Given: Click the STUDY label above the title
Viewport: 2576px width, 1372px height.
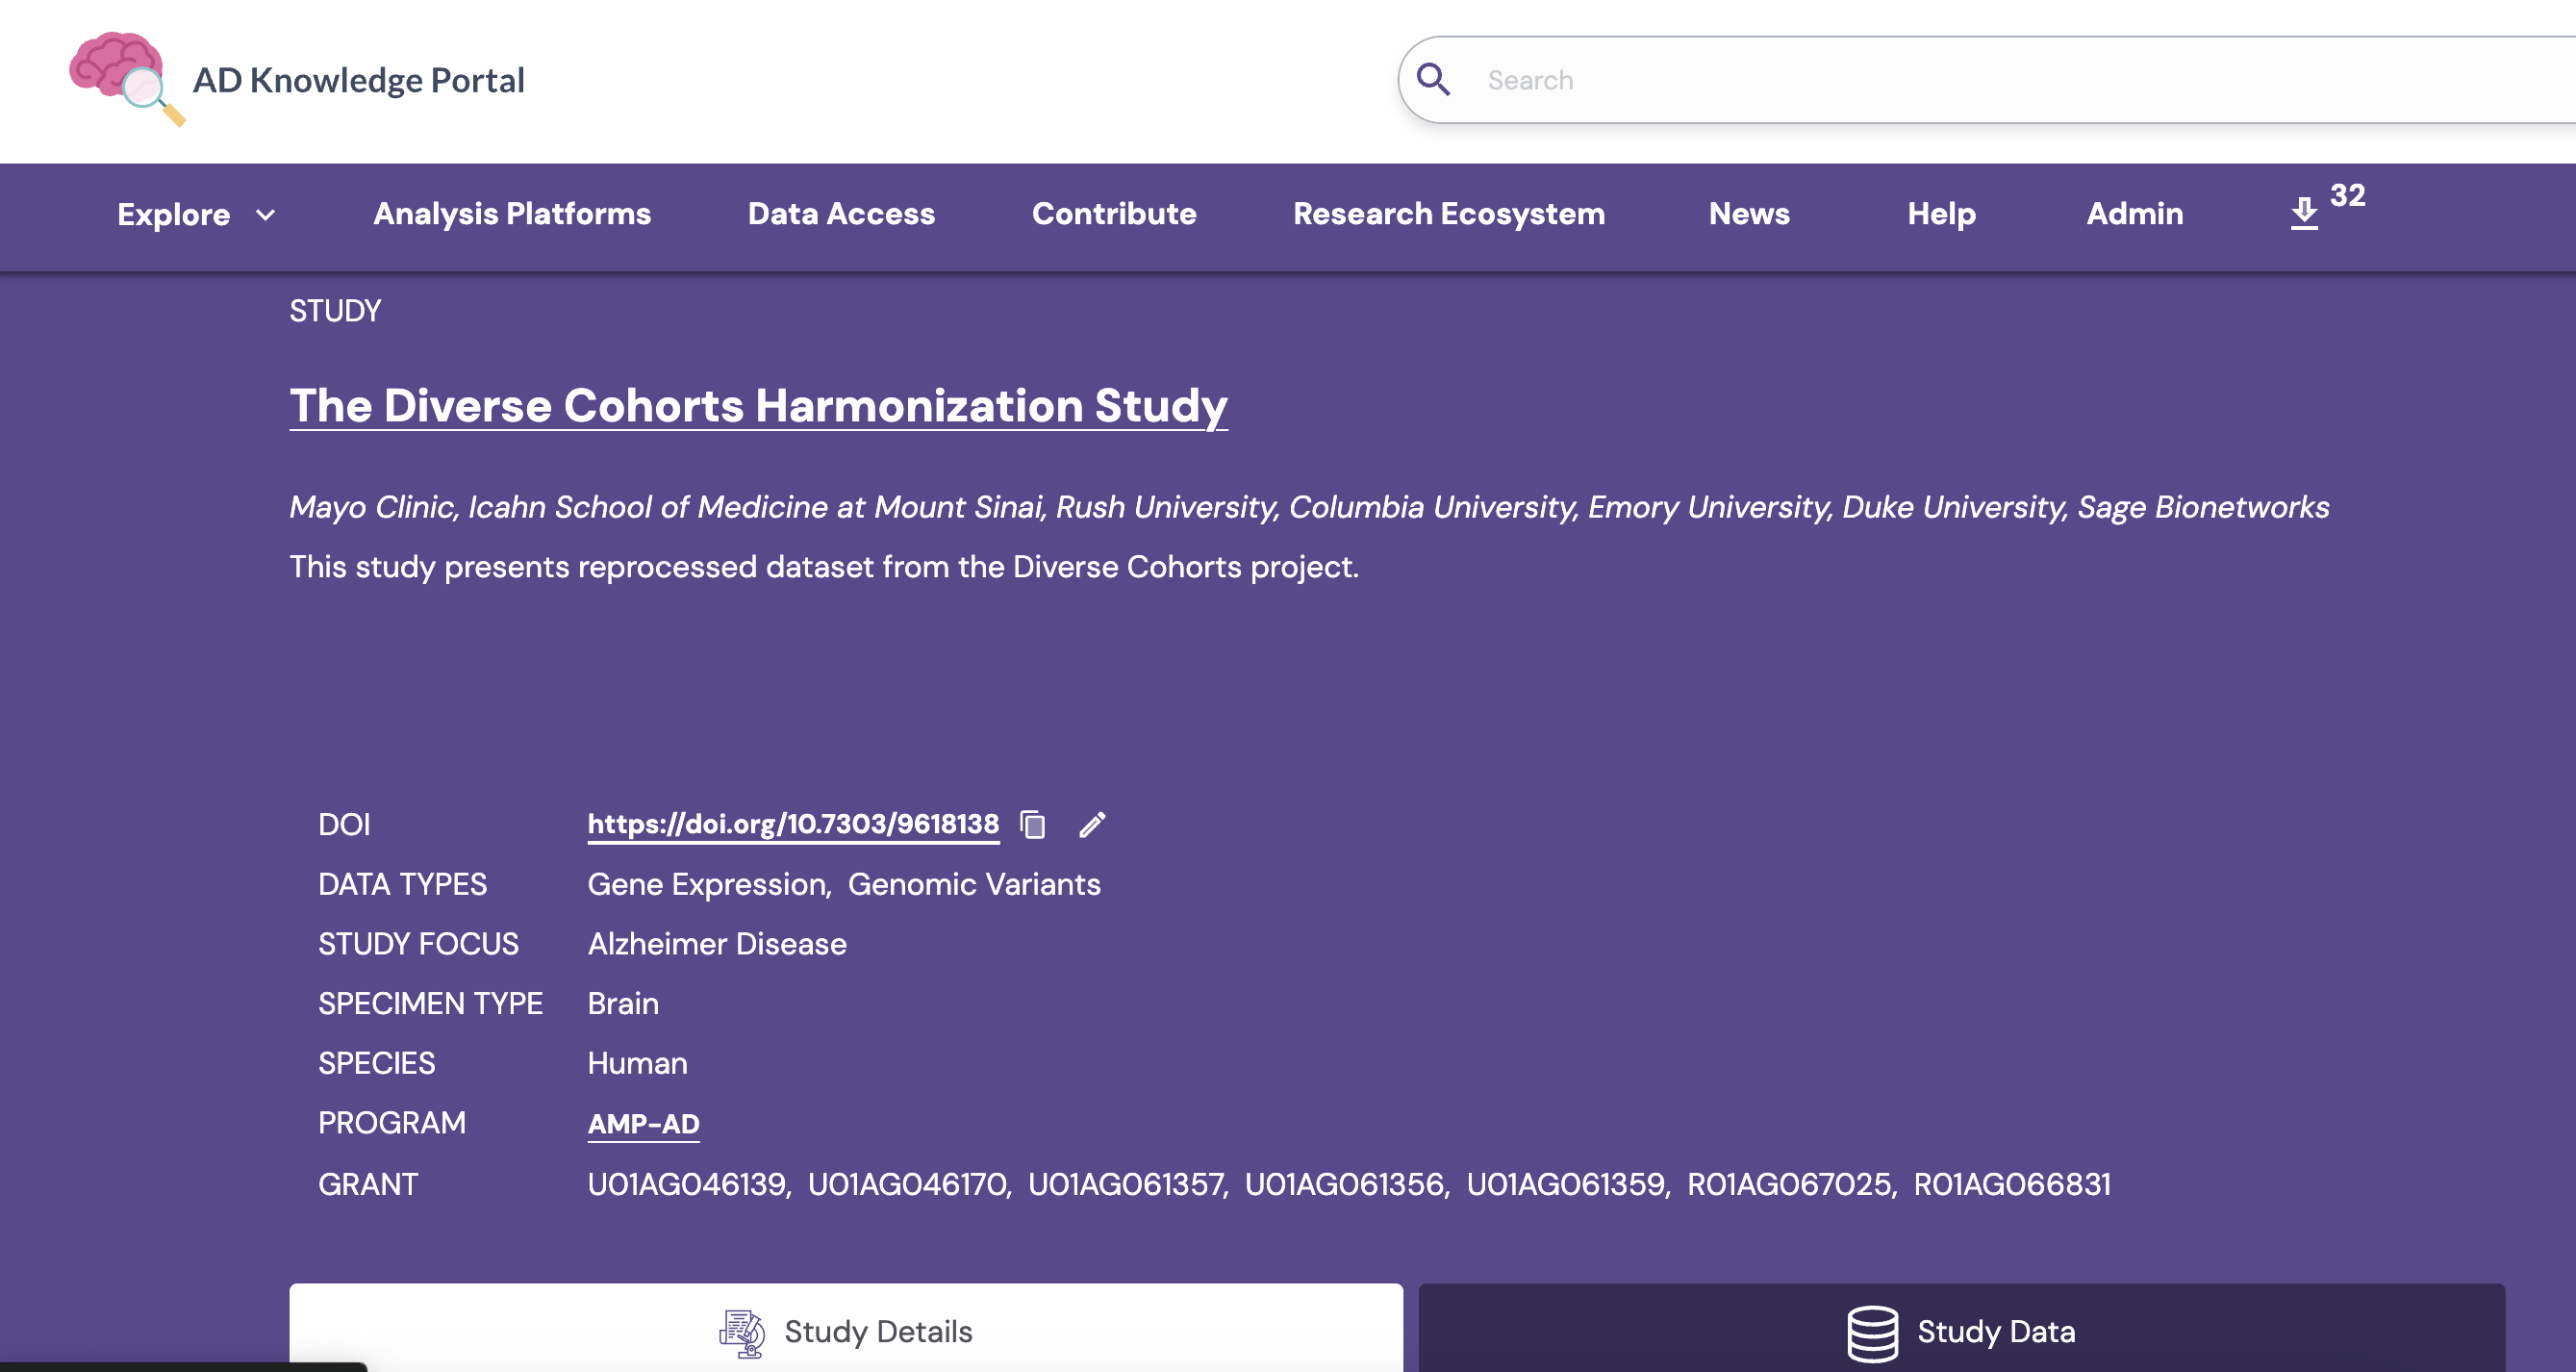Looking at the screenshot, I should 335,311.
